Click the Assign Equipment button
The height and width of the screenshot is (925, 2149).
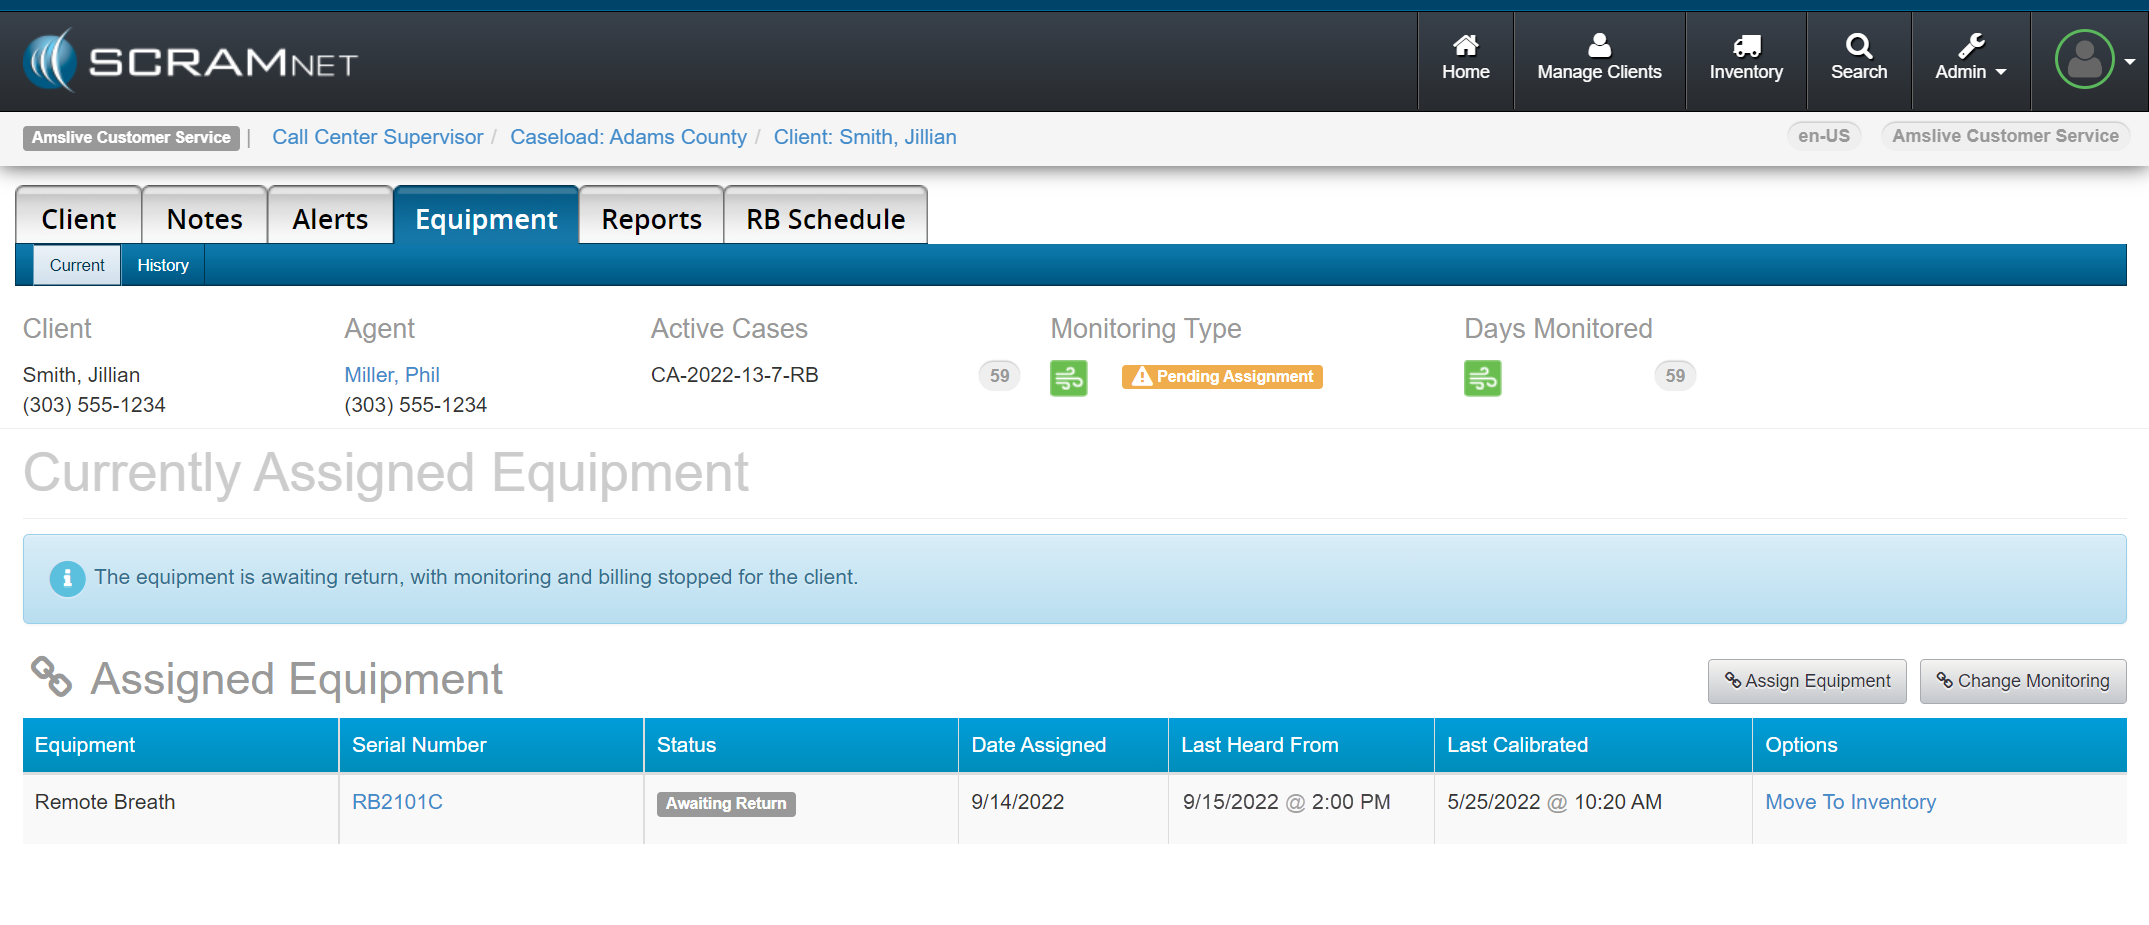pyautogui.click(x=1807, y=681)
